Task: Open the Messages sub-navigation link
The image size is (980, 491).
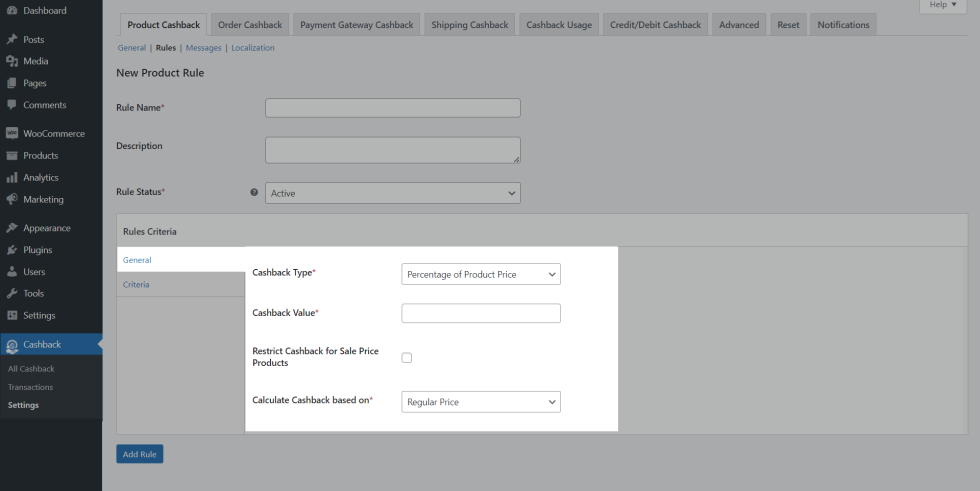Action: [x=203, y=48]
